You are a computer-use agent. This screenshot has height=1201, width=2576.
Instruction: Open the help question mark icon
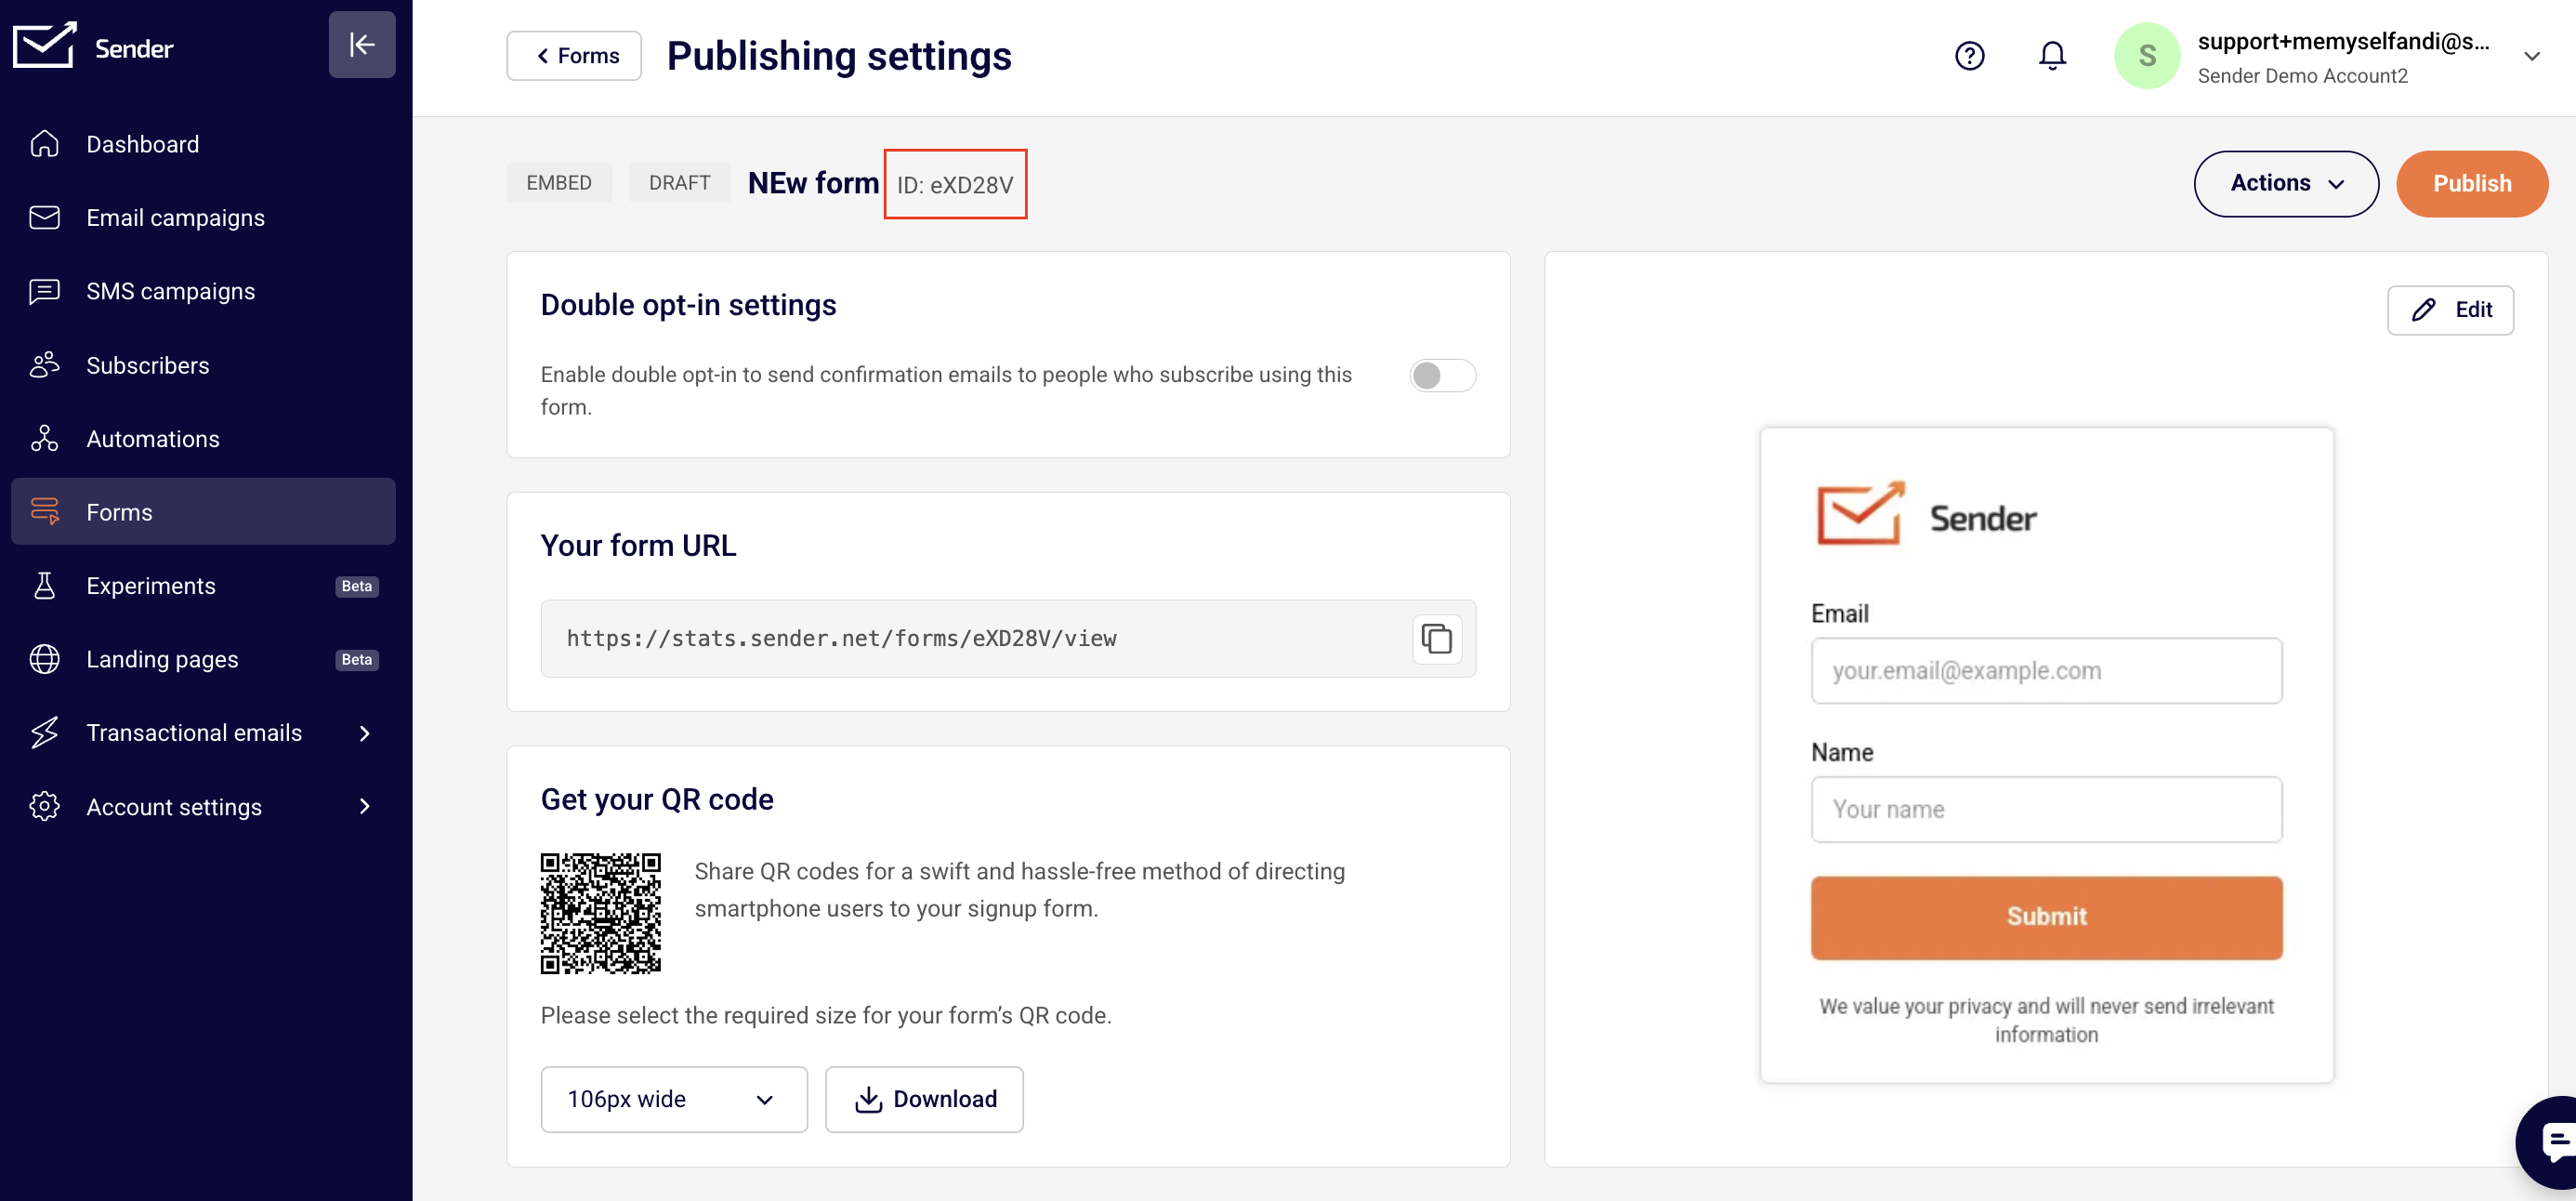(x=1969, y=56)
